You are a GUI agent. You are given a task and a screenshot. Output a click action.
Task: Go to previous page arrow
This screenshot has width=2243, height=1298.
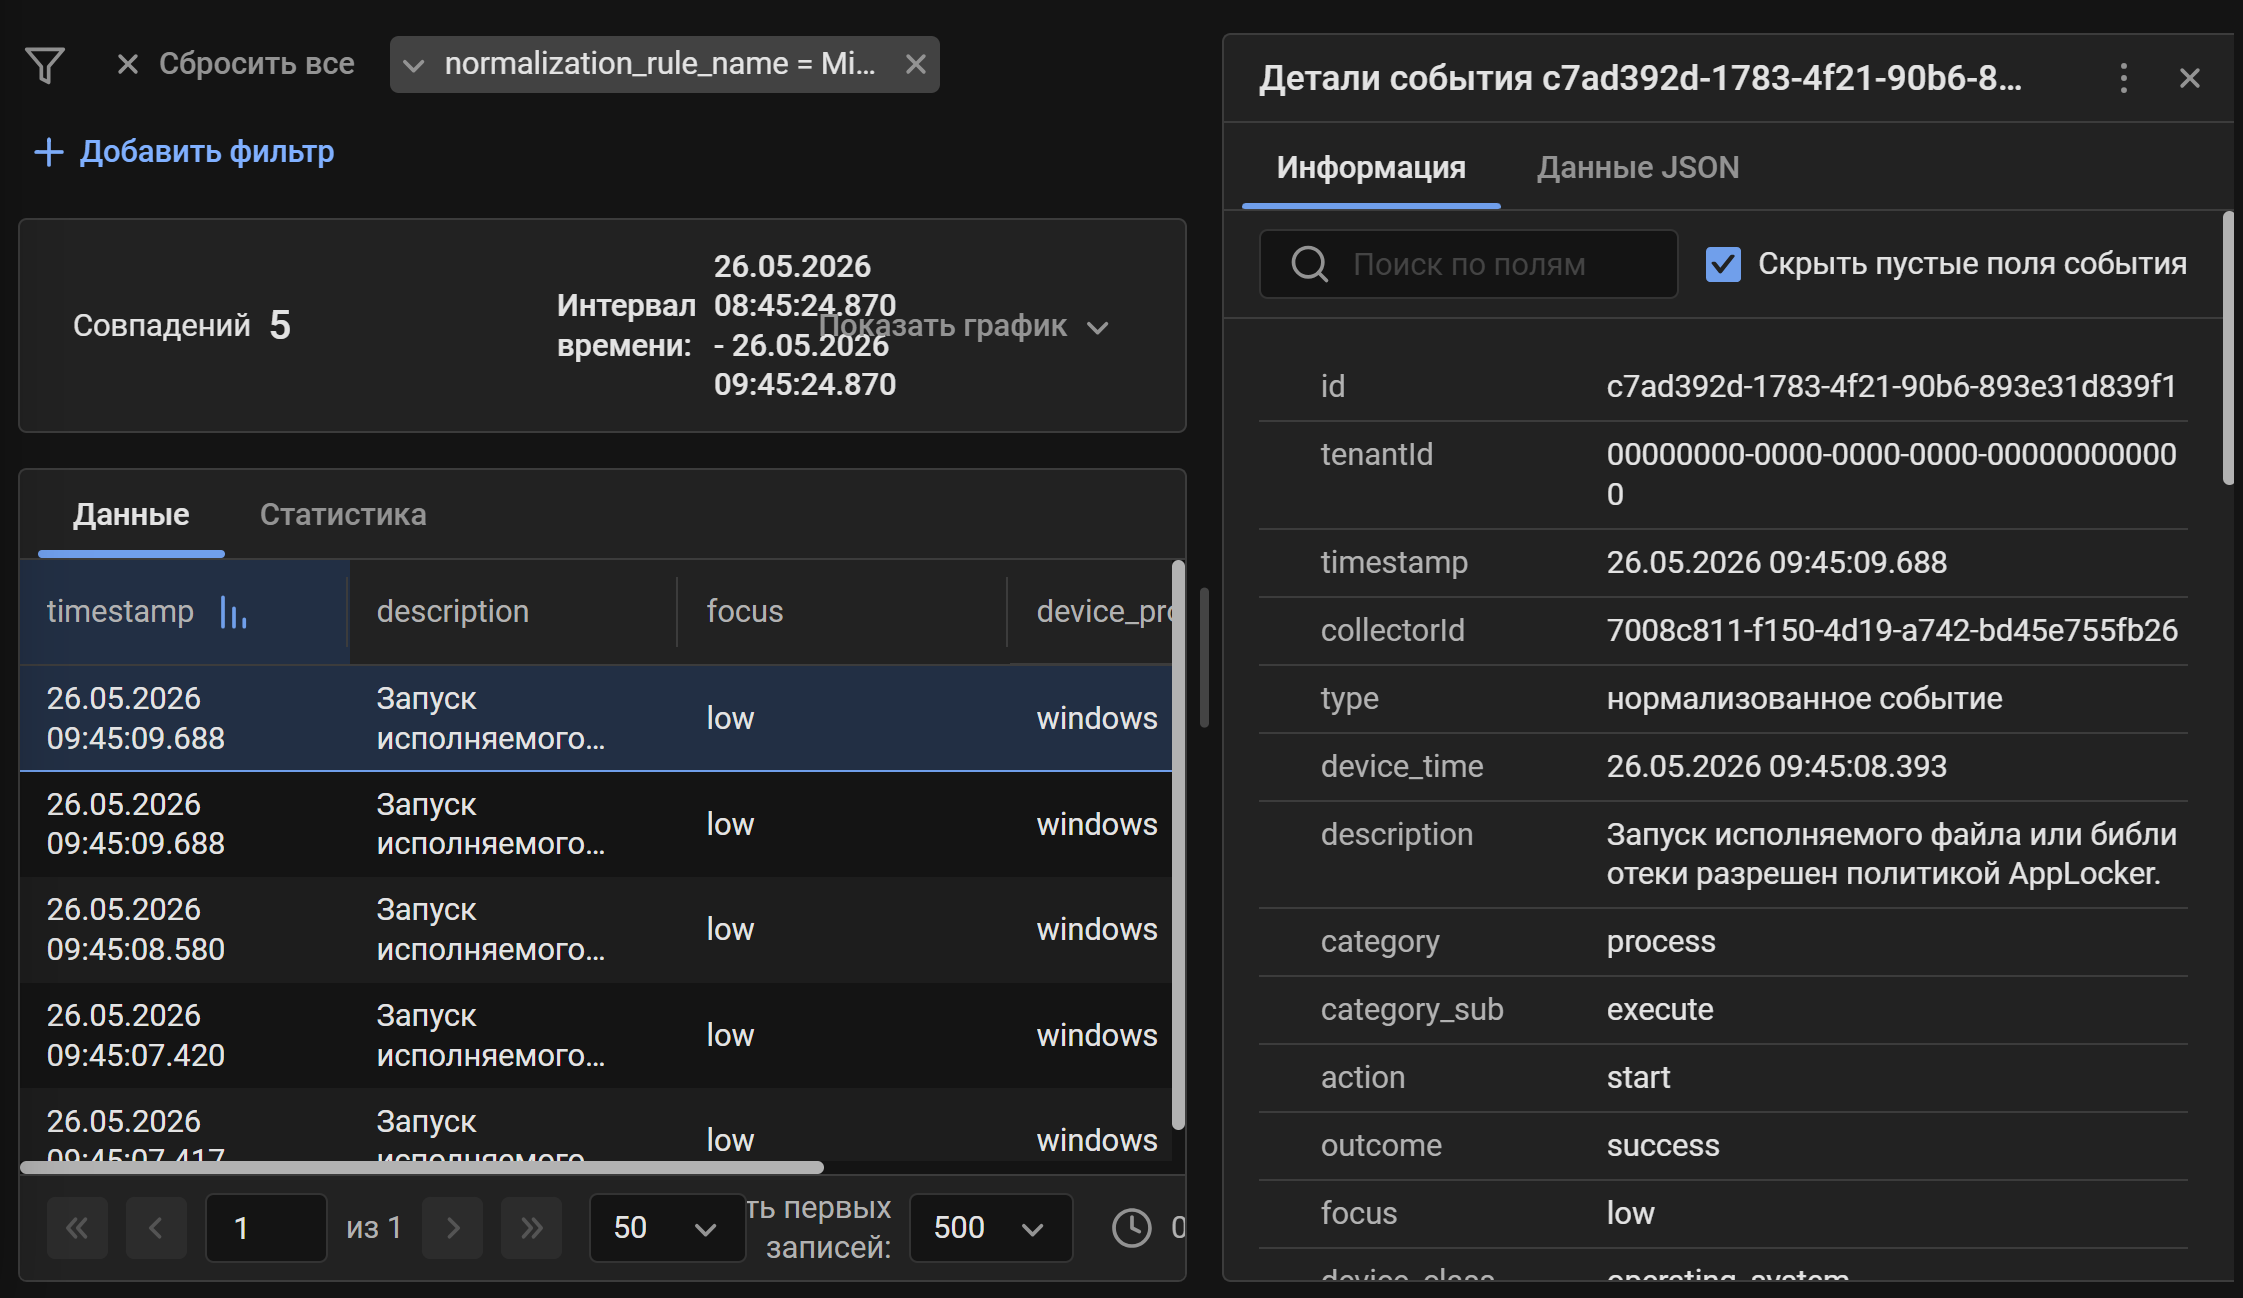pos(156,1228)
